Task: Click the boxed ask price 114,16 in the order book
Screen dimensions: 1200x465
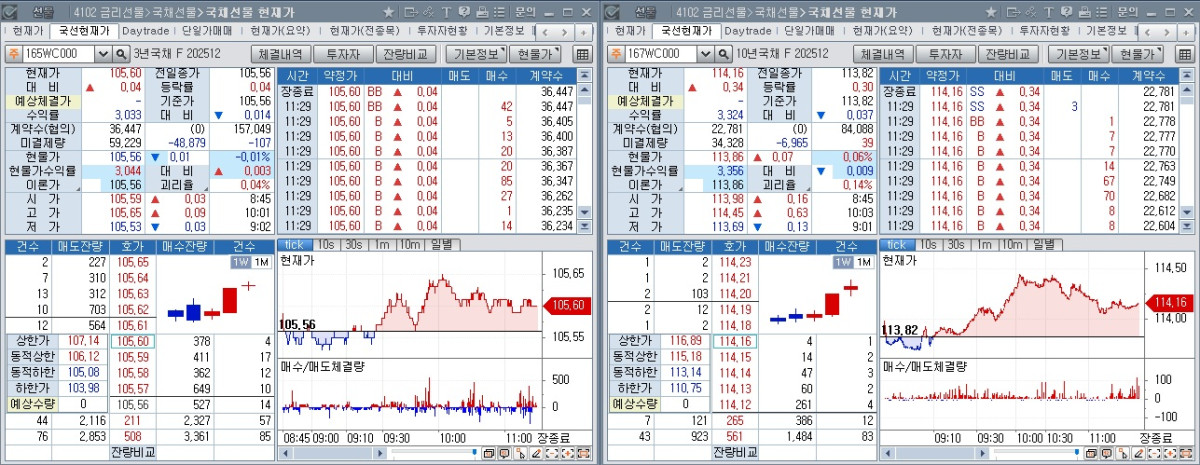Action: [x=733, y=341]
